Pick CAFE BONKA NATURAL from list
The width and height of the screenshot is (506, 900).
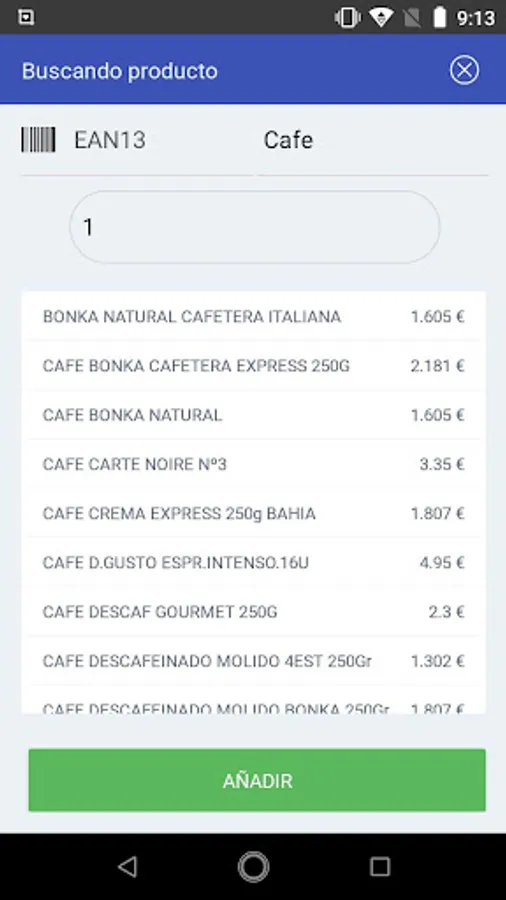click(x=254, y=415)
